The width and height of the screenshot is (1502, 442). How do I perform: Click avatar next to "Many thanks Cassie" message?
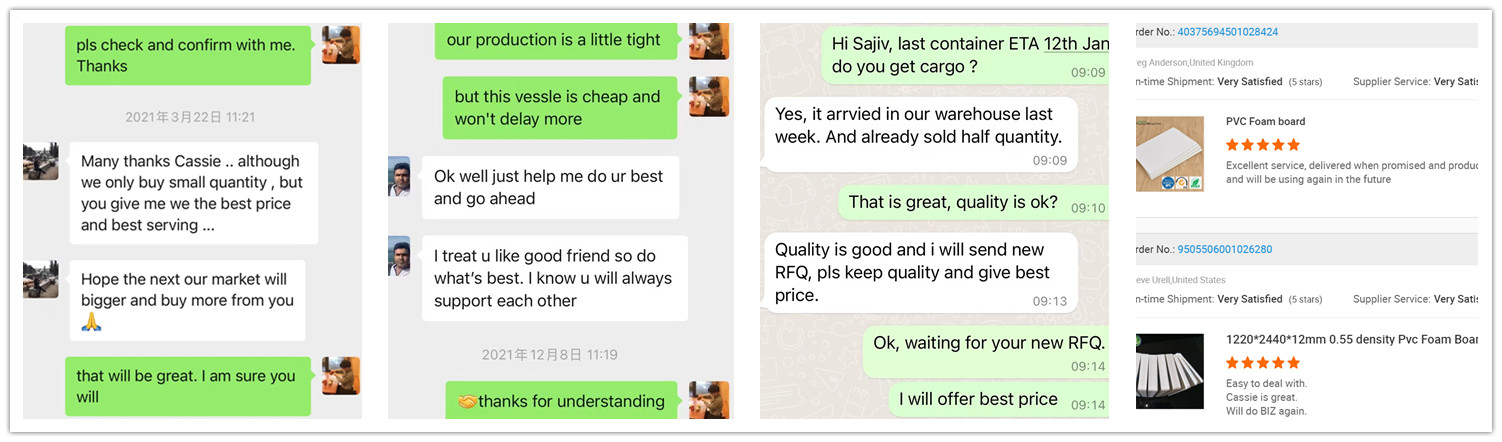[x=41, y=161]
